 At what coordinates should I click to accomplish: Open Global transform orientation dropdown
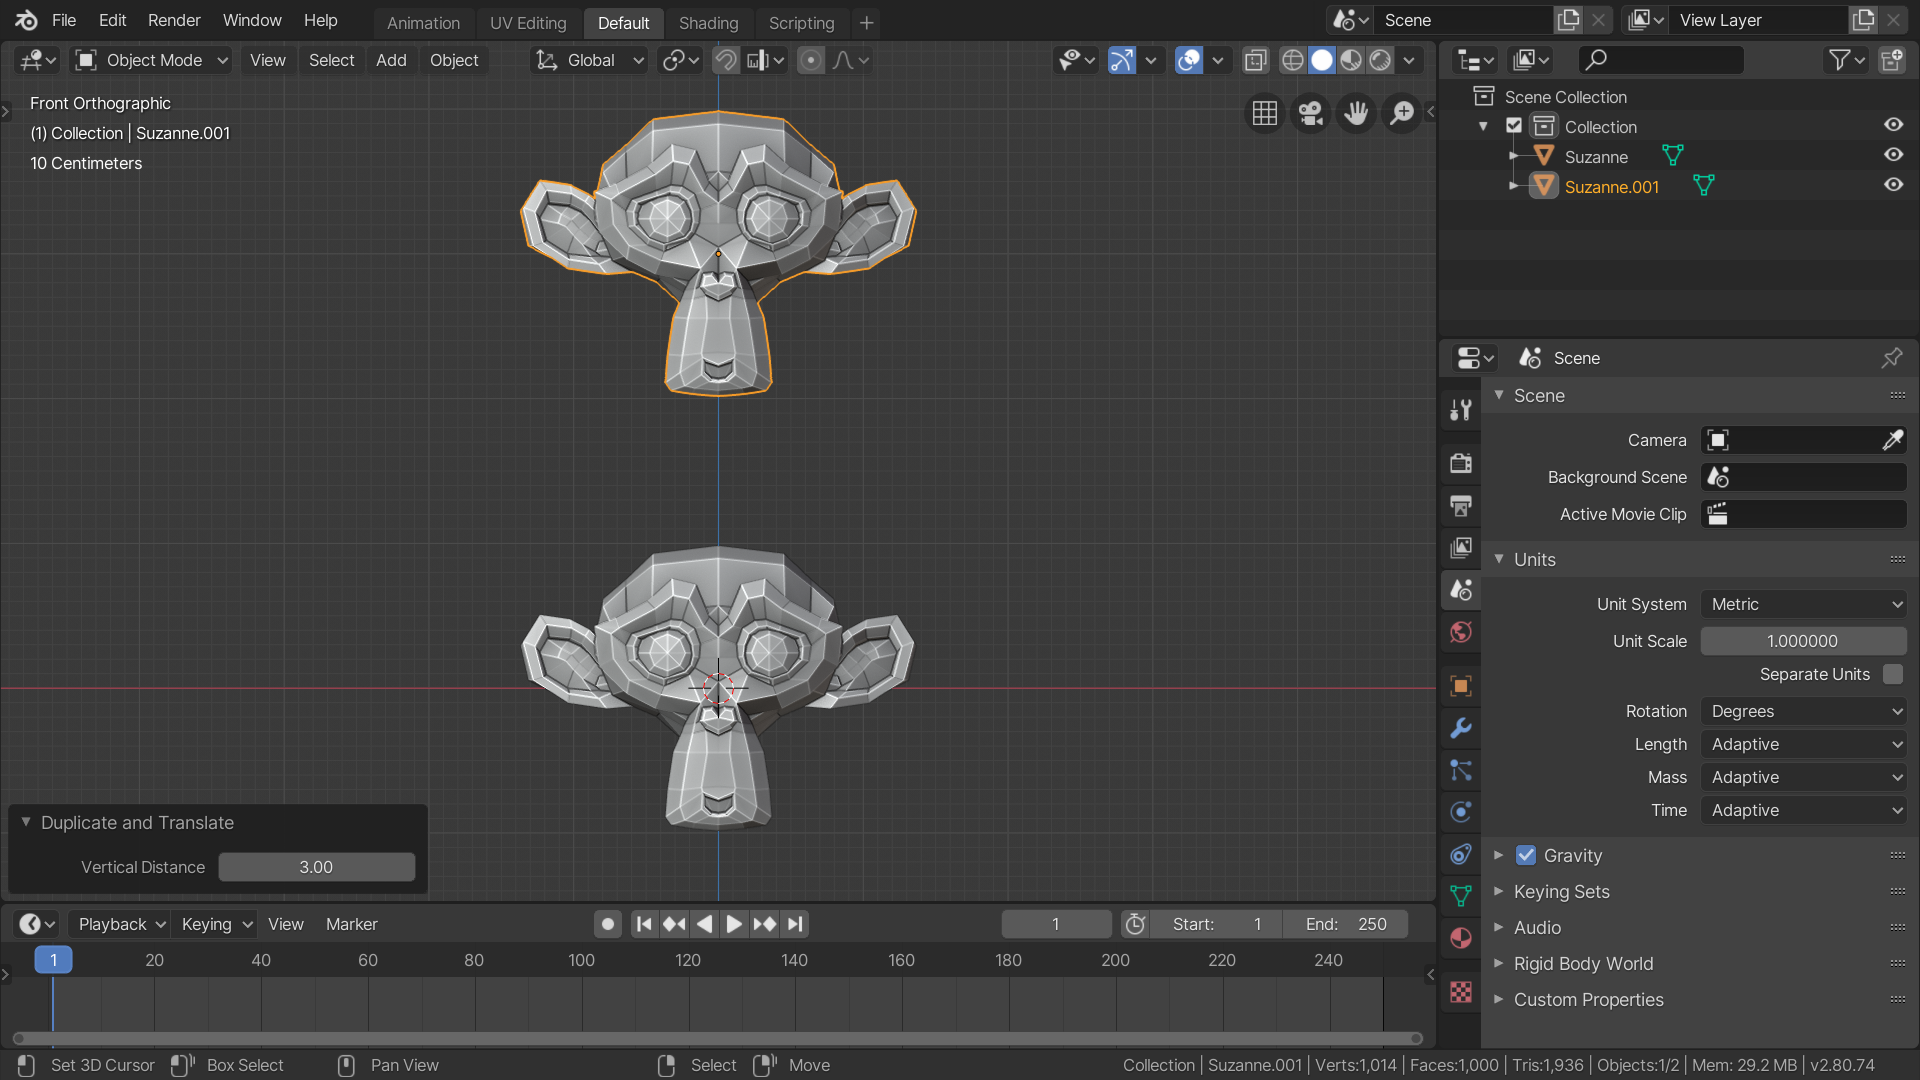tap(589, 60)
